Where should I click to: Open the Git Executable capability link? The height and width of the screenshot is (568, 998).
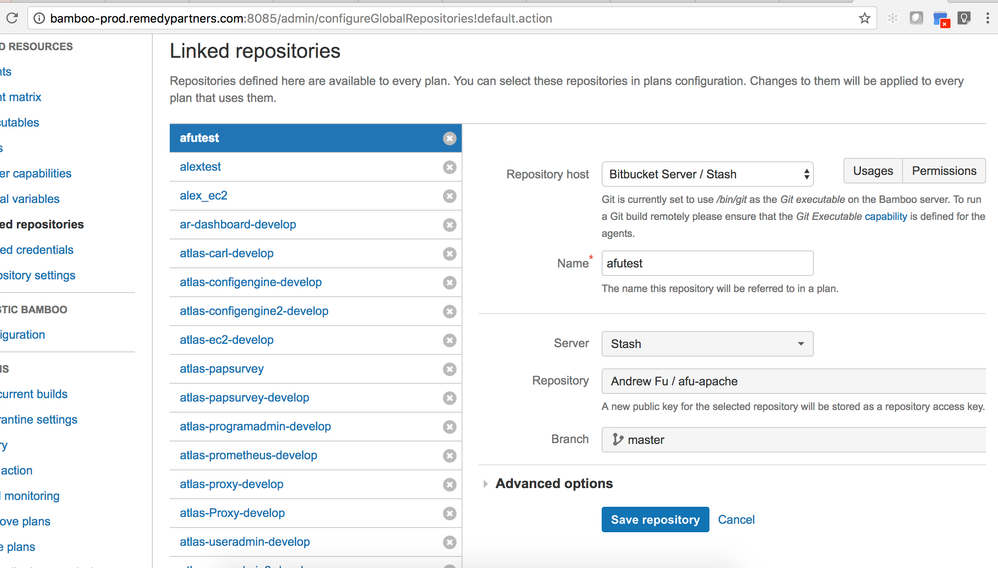[x=885, y=217]
